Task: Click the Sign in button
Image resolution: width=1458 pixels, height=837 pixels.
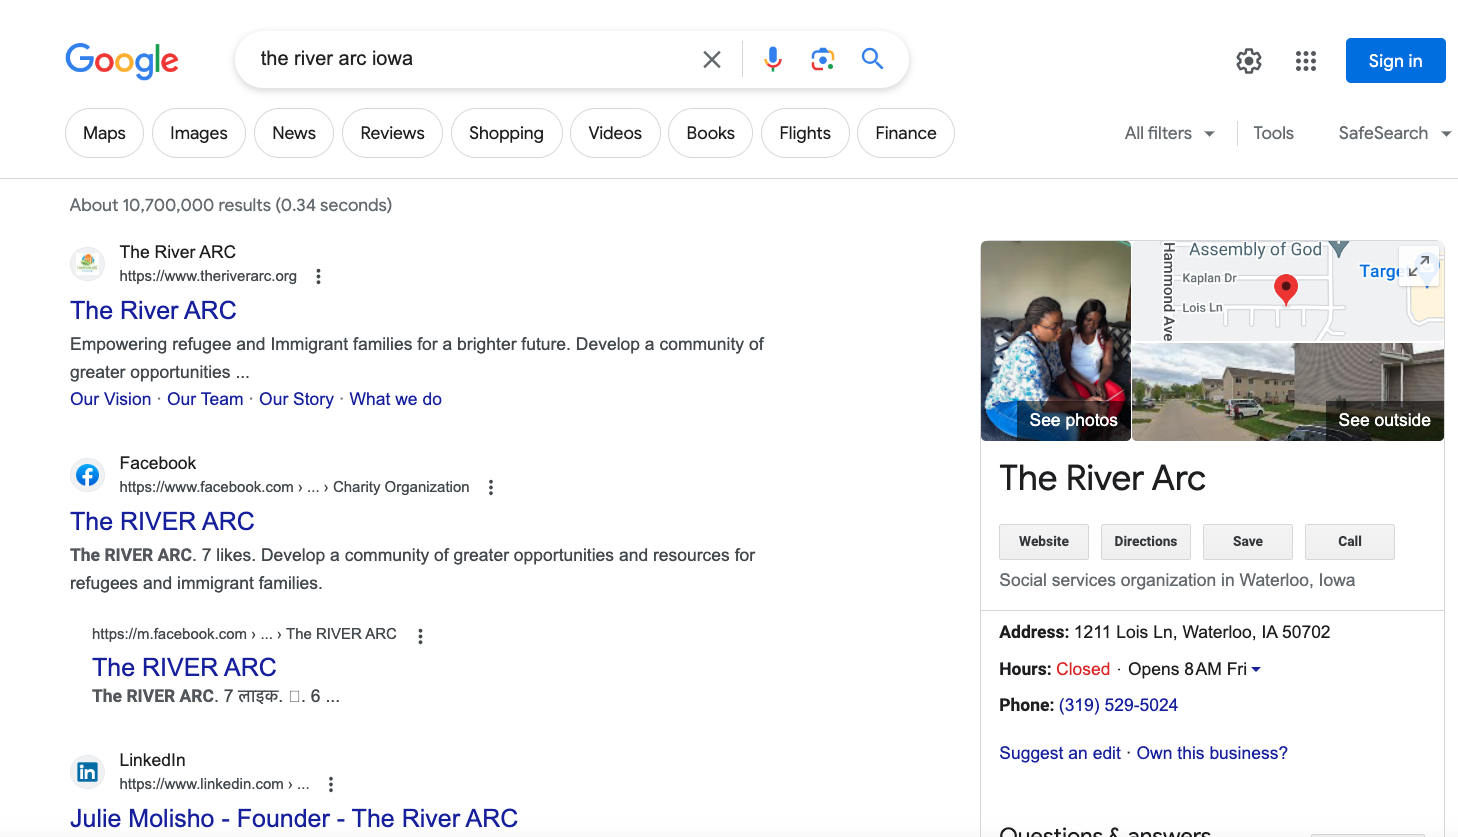Action: pyautogui.click(x=1395, y=61)
